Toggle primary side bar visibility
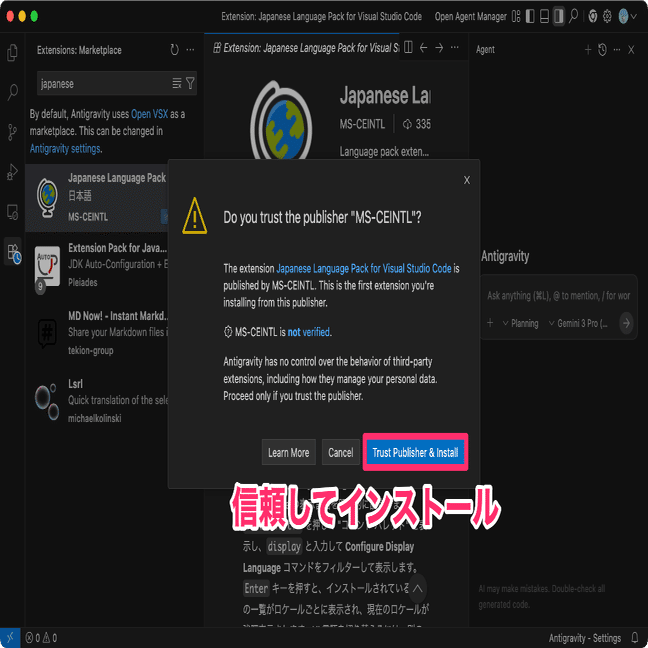The image size is (648, 648). tap(530, 17)
